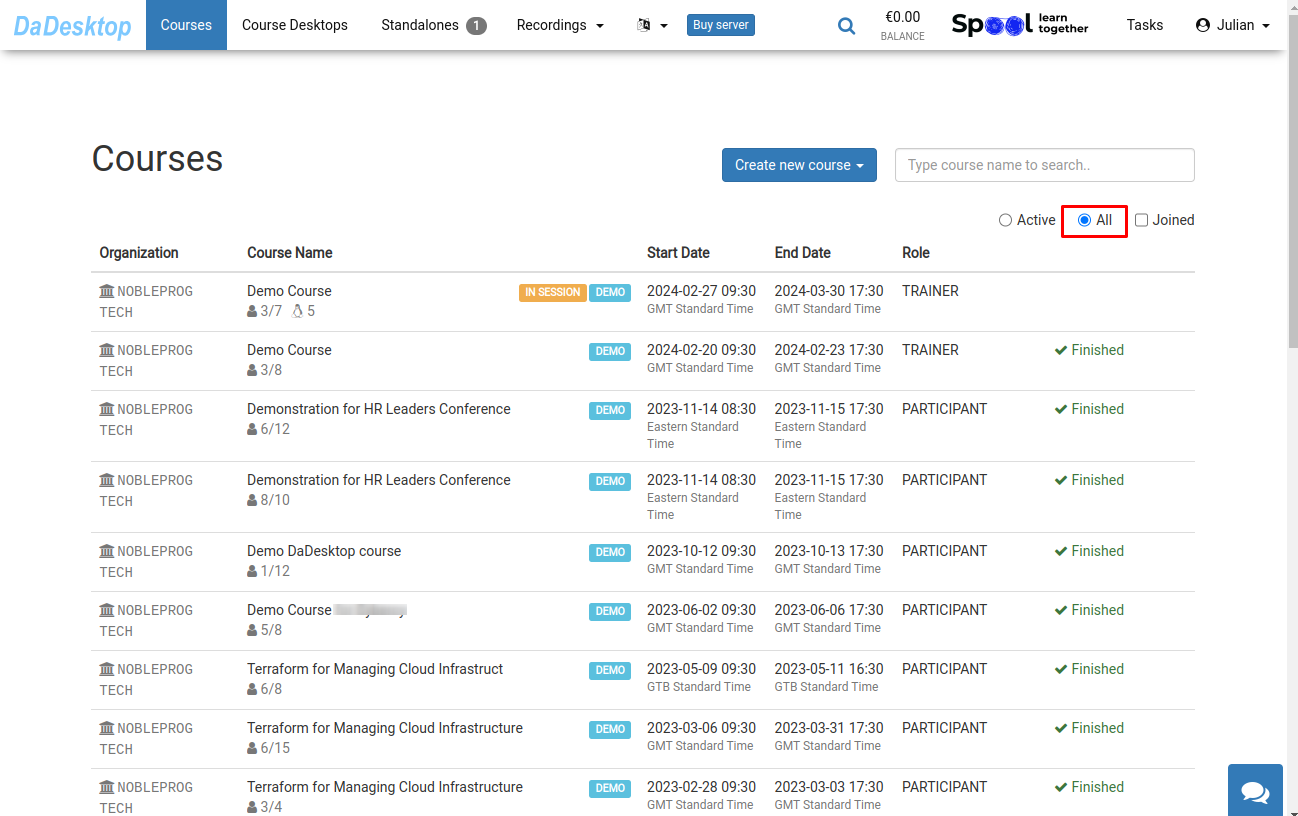Viewport: 1298px width, 816px height.
Task: Click the participants icon showing 6/12
Action: [252, 429]
